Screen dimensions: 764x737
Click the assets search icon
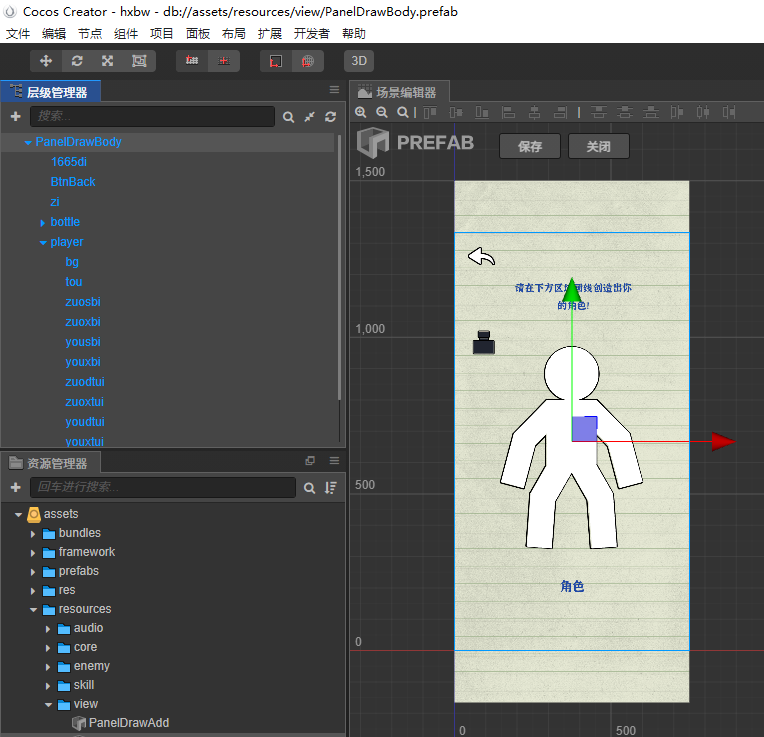click(309, 488)
